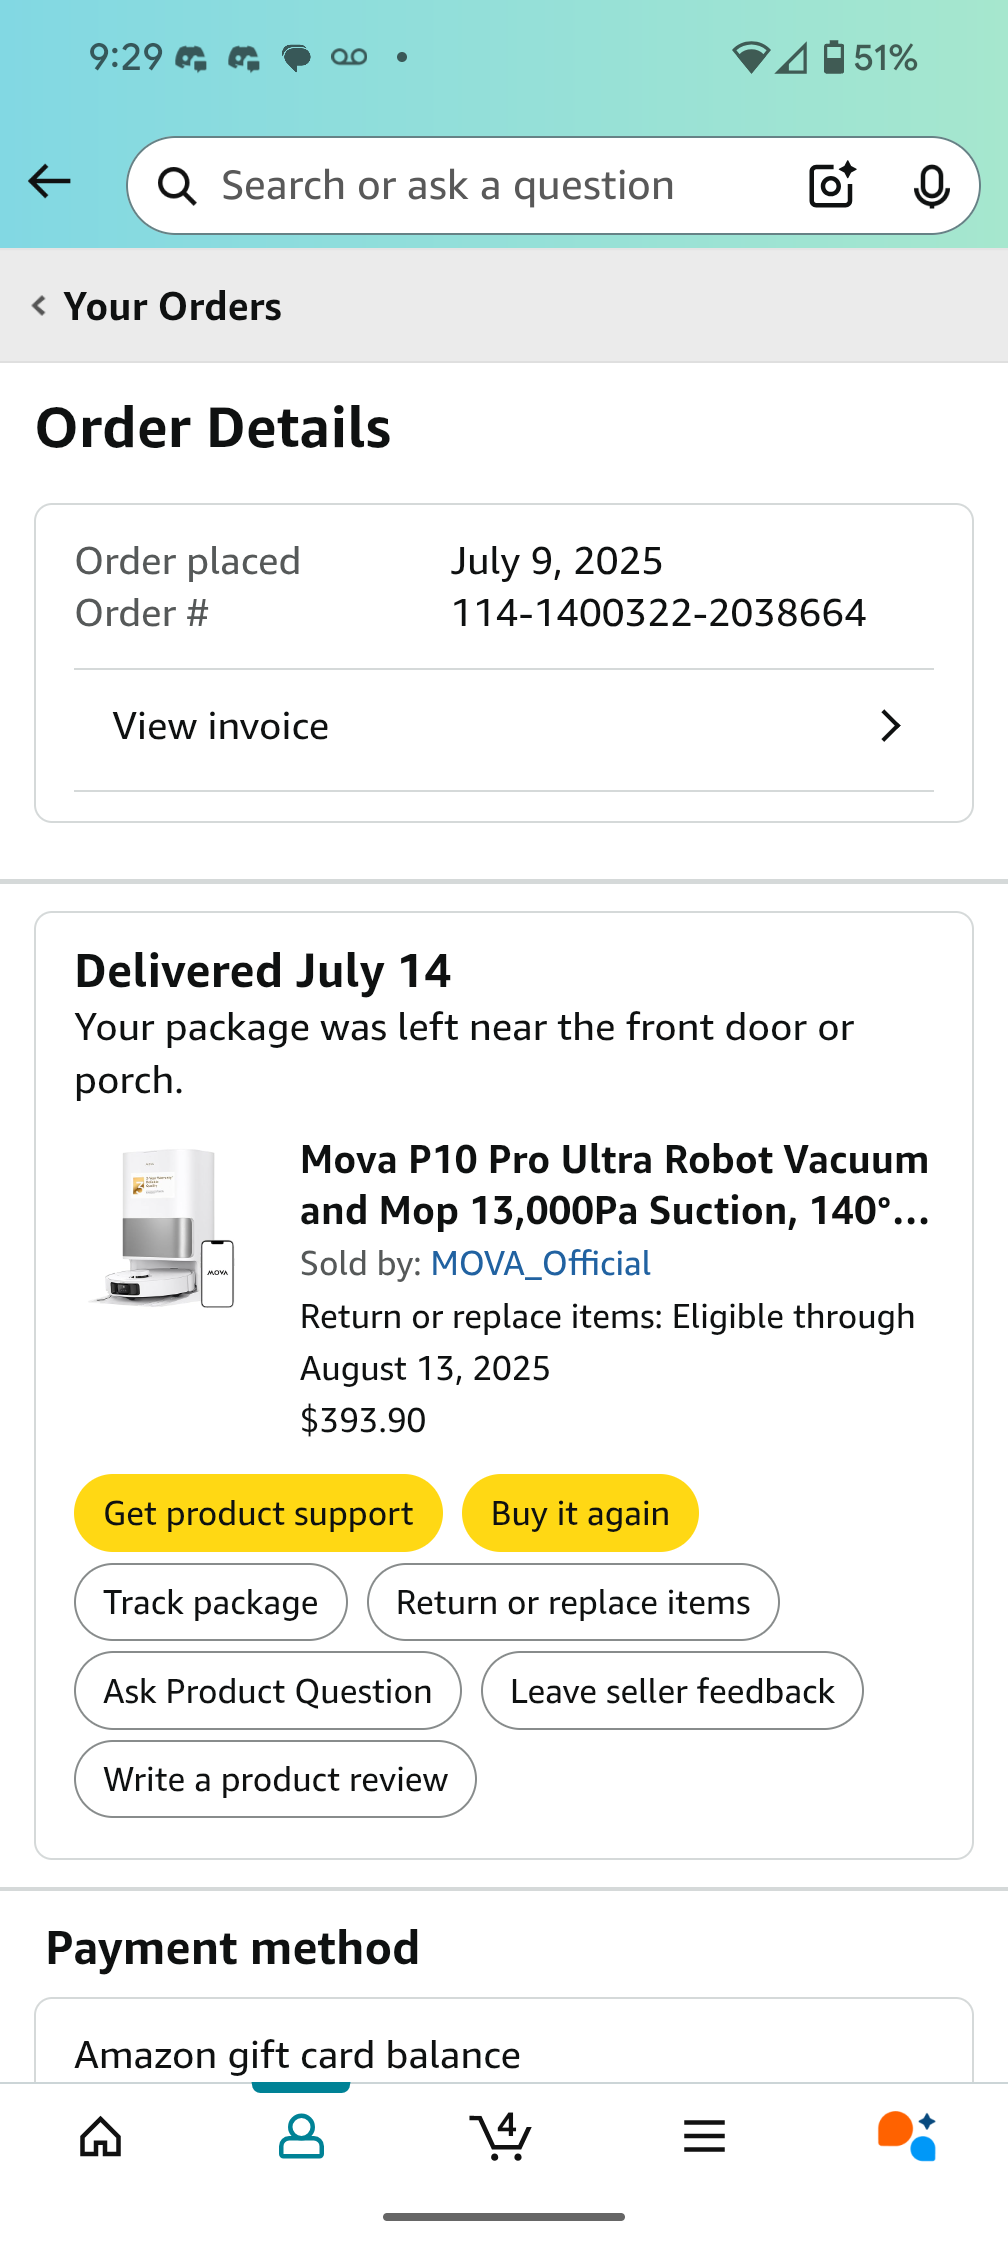Open the profile account tab

click(x=301, y=2137)
